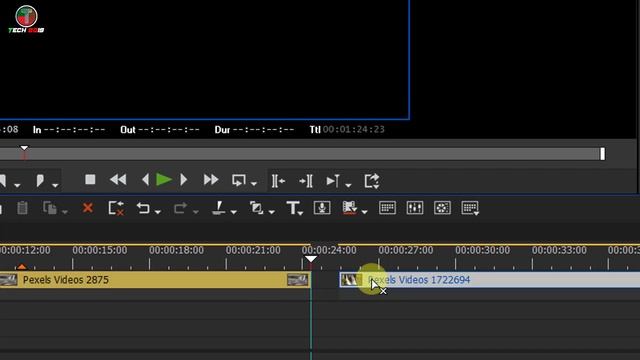Image resolution: width=640 pixels, height=360 pixels.
Task: Start playback with the green Play button
Action: pos(164,180)
